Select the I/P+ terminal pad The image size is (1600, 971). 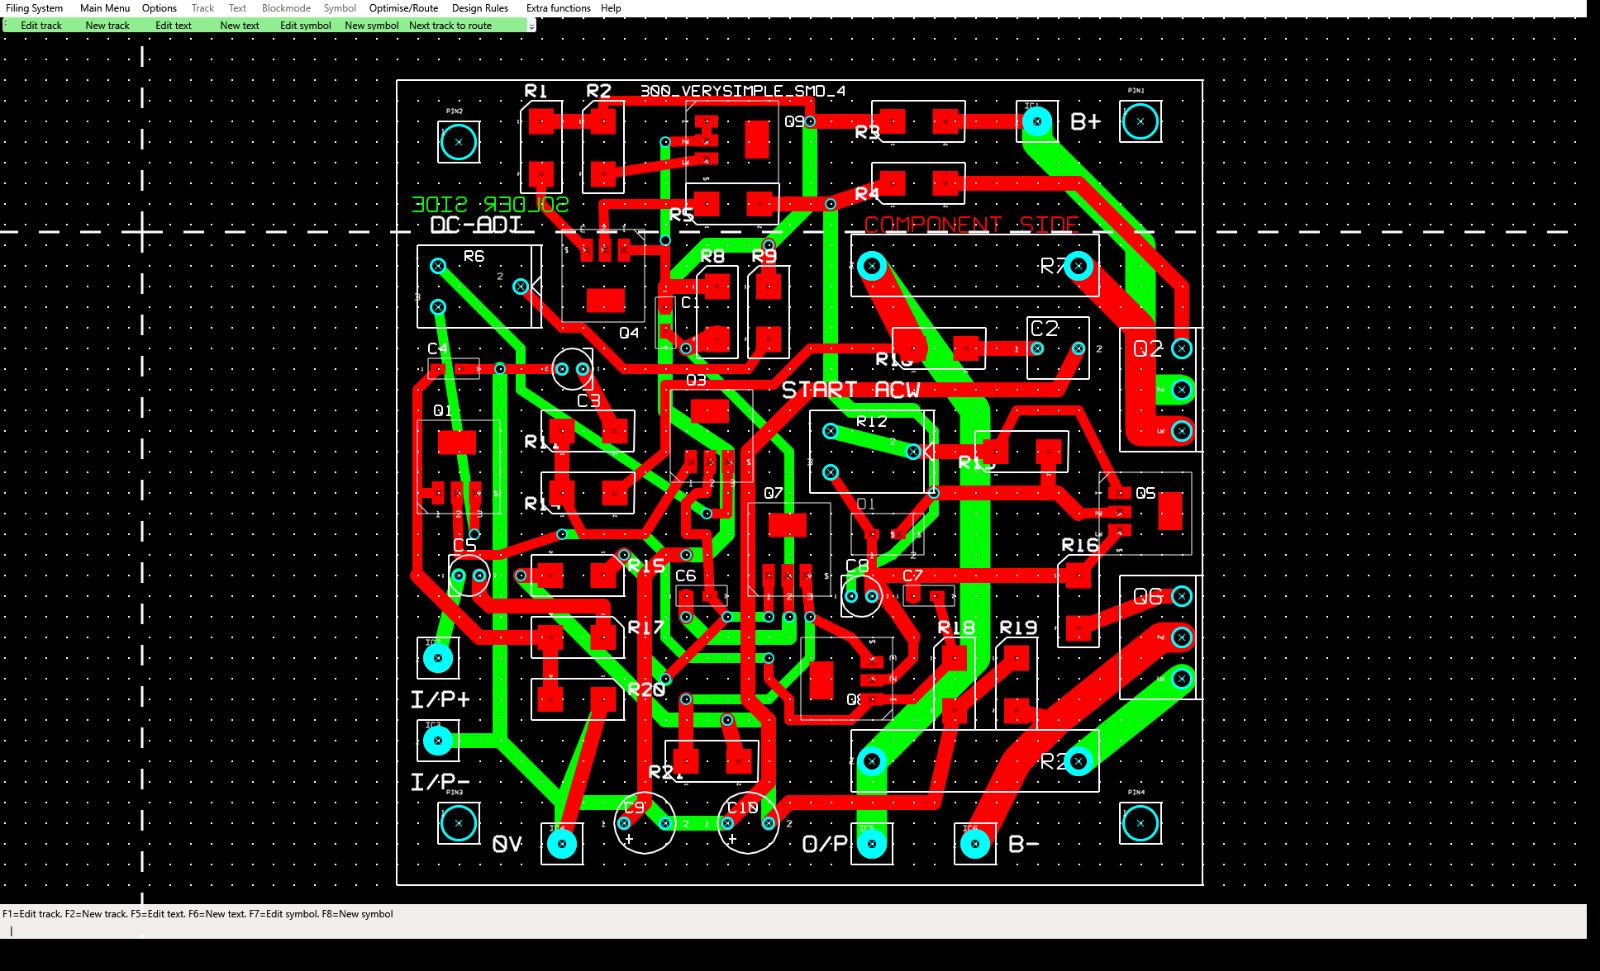pyautogui.click(x=438, y=658)
